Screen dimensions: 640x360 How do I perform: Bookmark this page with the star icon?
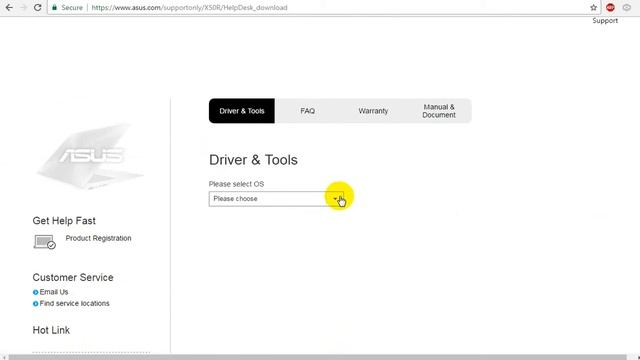point(593,7)
